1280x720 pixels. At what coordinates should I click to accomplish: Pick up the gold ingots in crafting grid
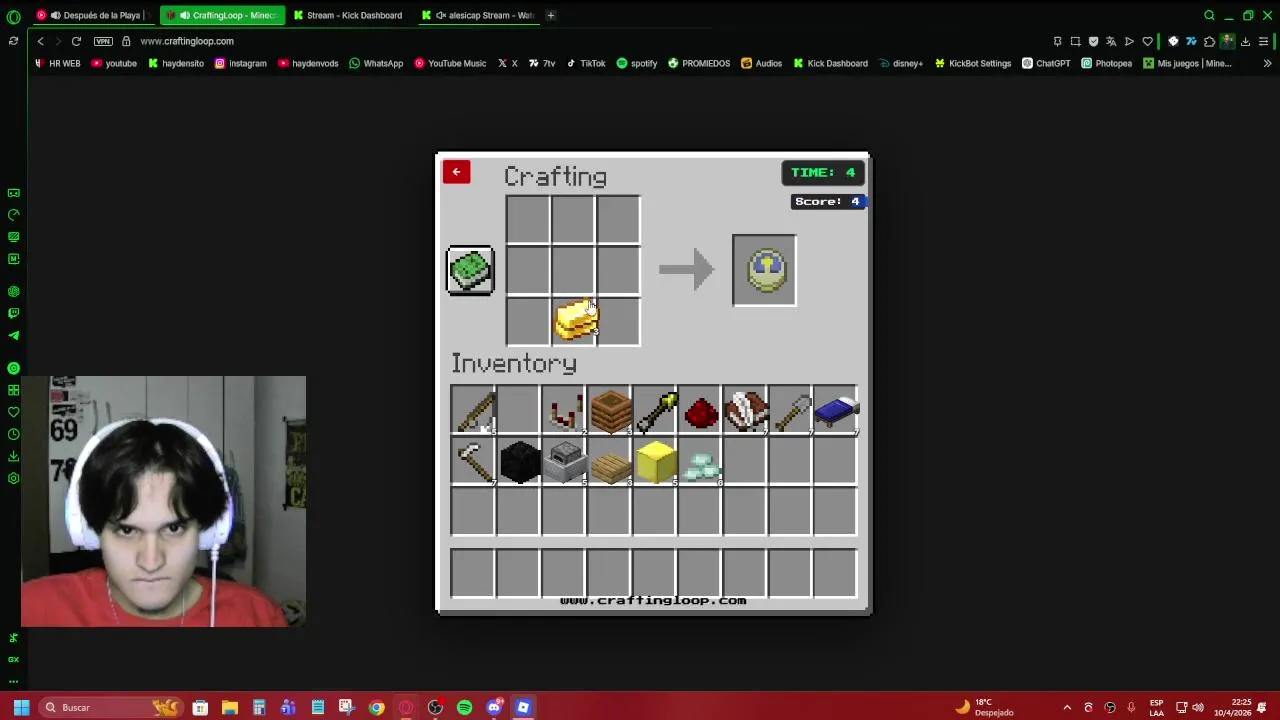(x=576, y=321)
